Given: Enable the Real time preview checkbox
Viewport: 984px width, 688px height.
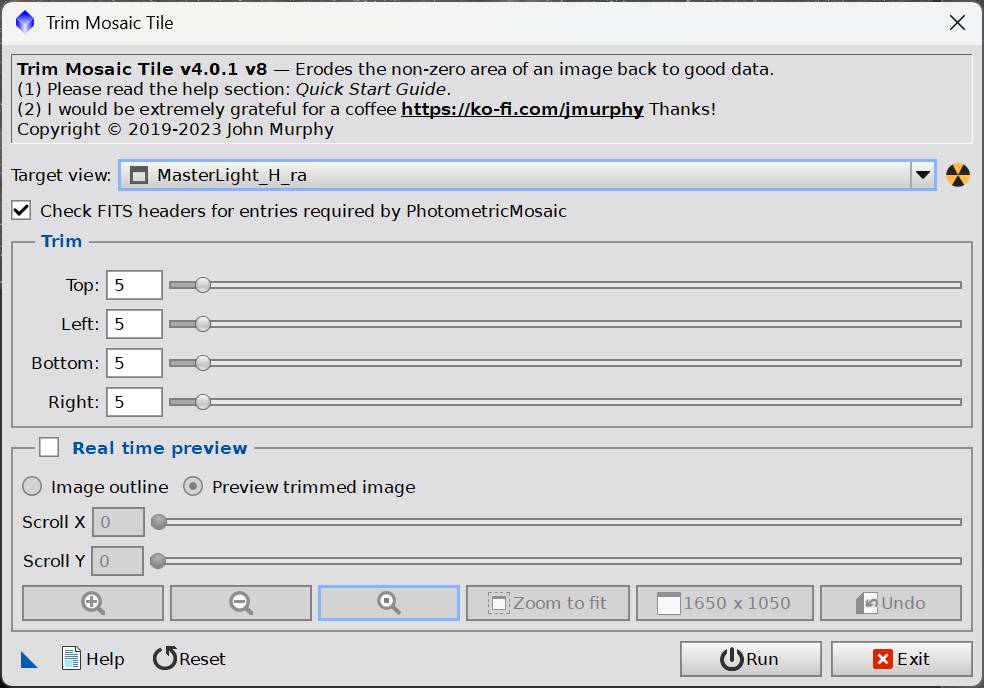Looking at the screenshot, I should 49,448.
